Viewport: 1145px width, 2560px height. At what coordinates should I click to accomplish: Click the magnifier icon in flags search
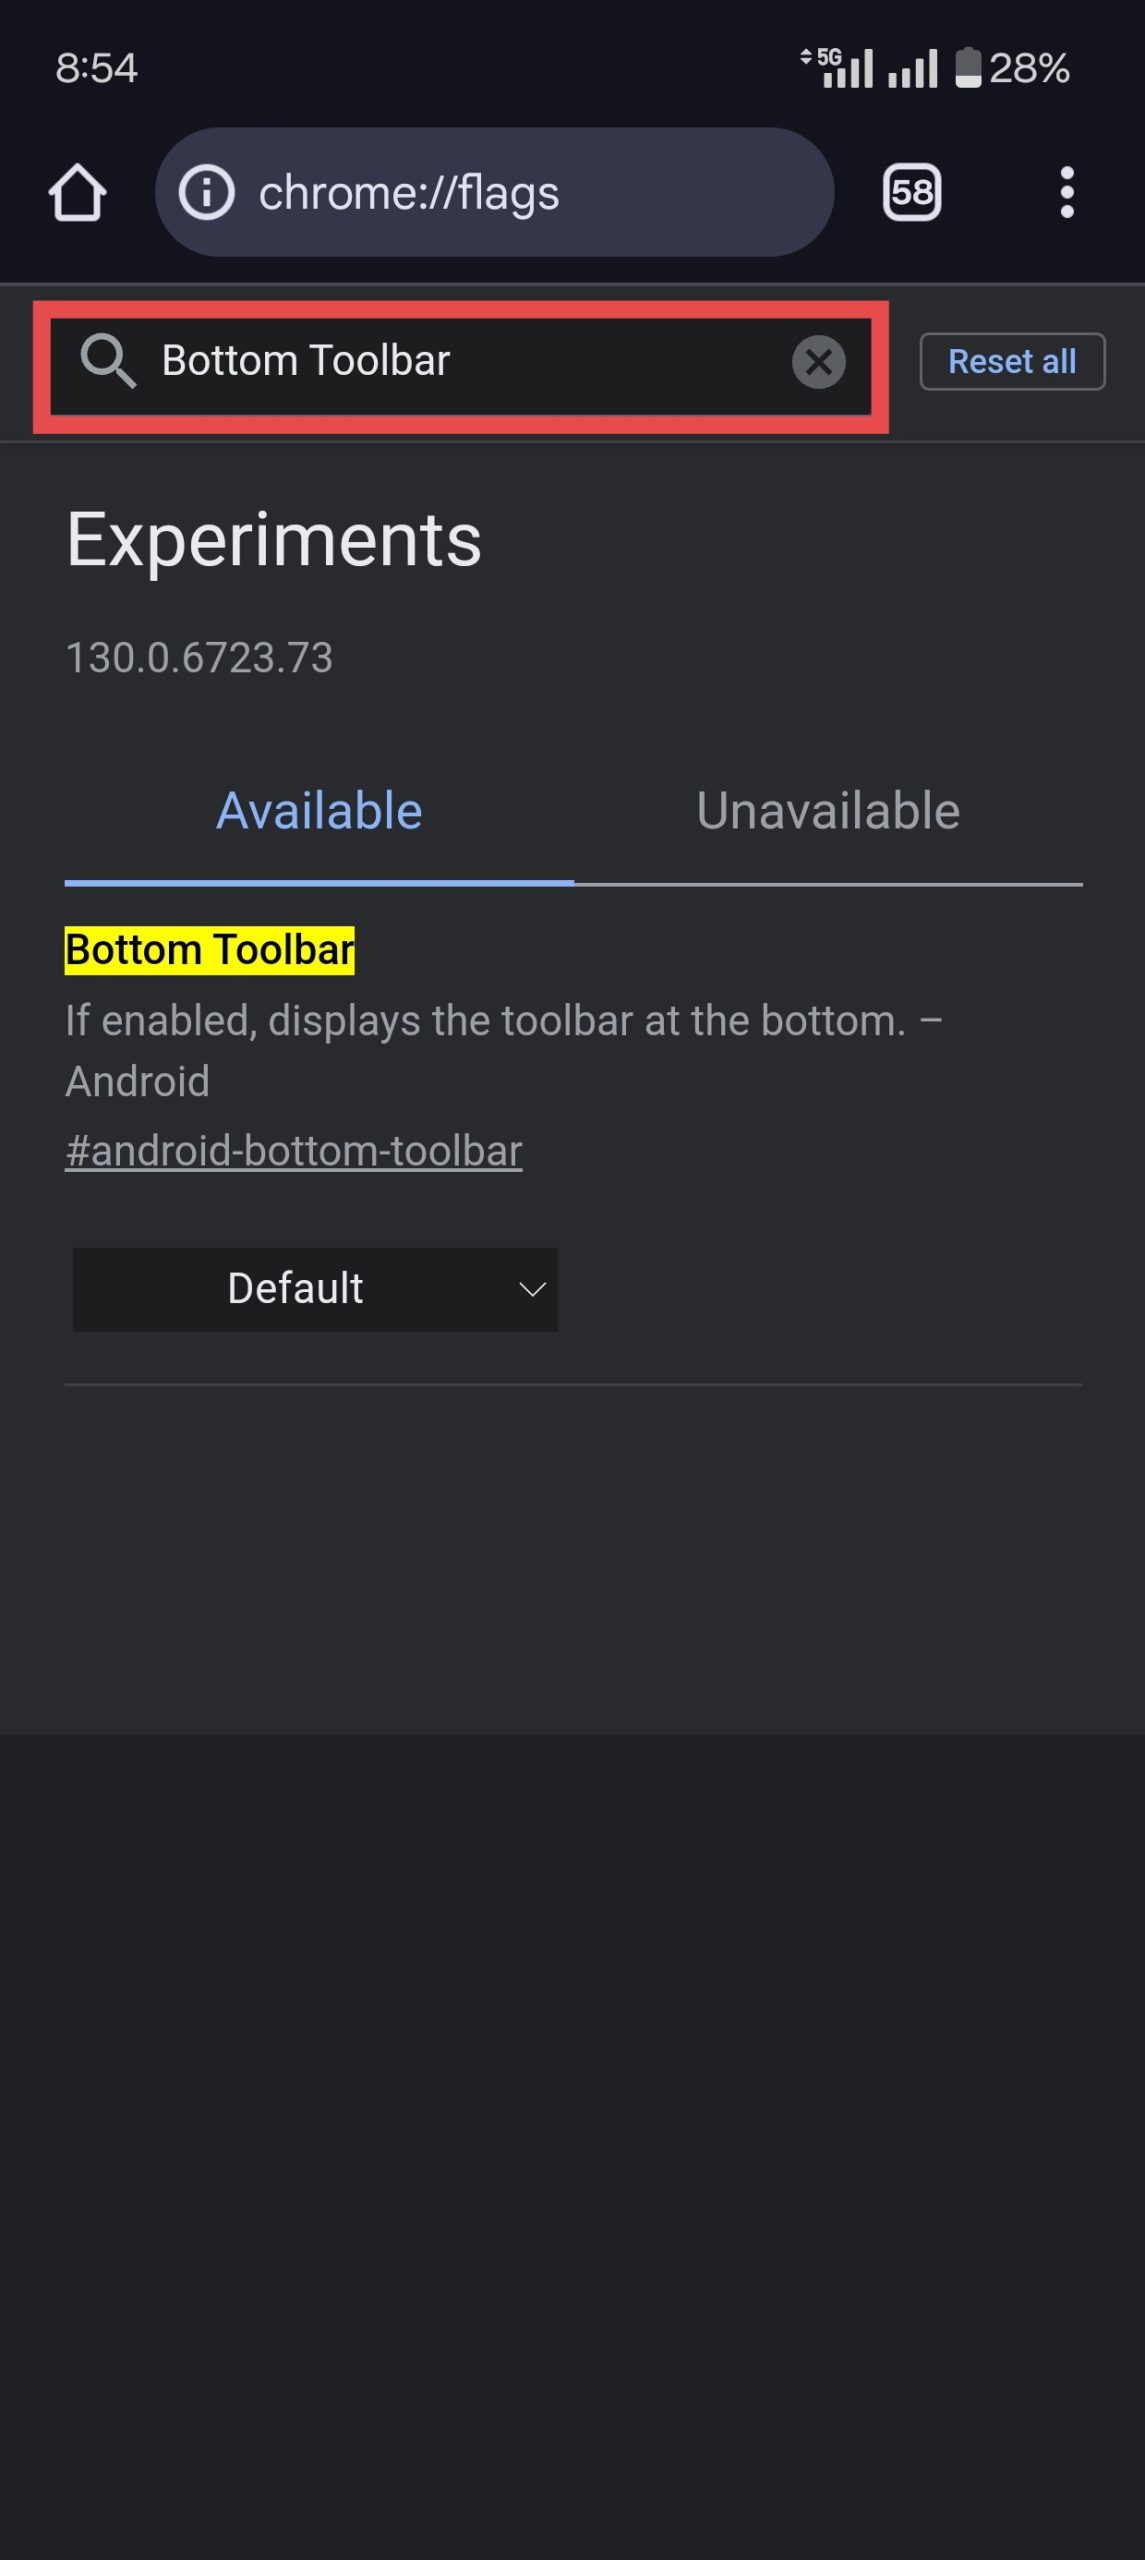107,361
